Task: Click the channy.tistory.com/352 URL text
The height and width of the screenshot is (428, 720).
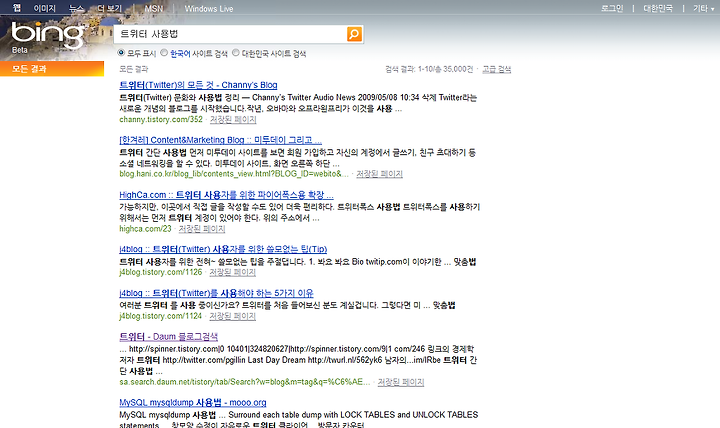Action: point(161,119)
